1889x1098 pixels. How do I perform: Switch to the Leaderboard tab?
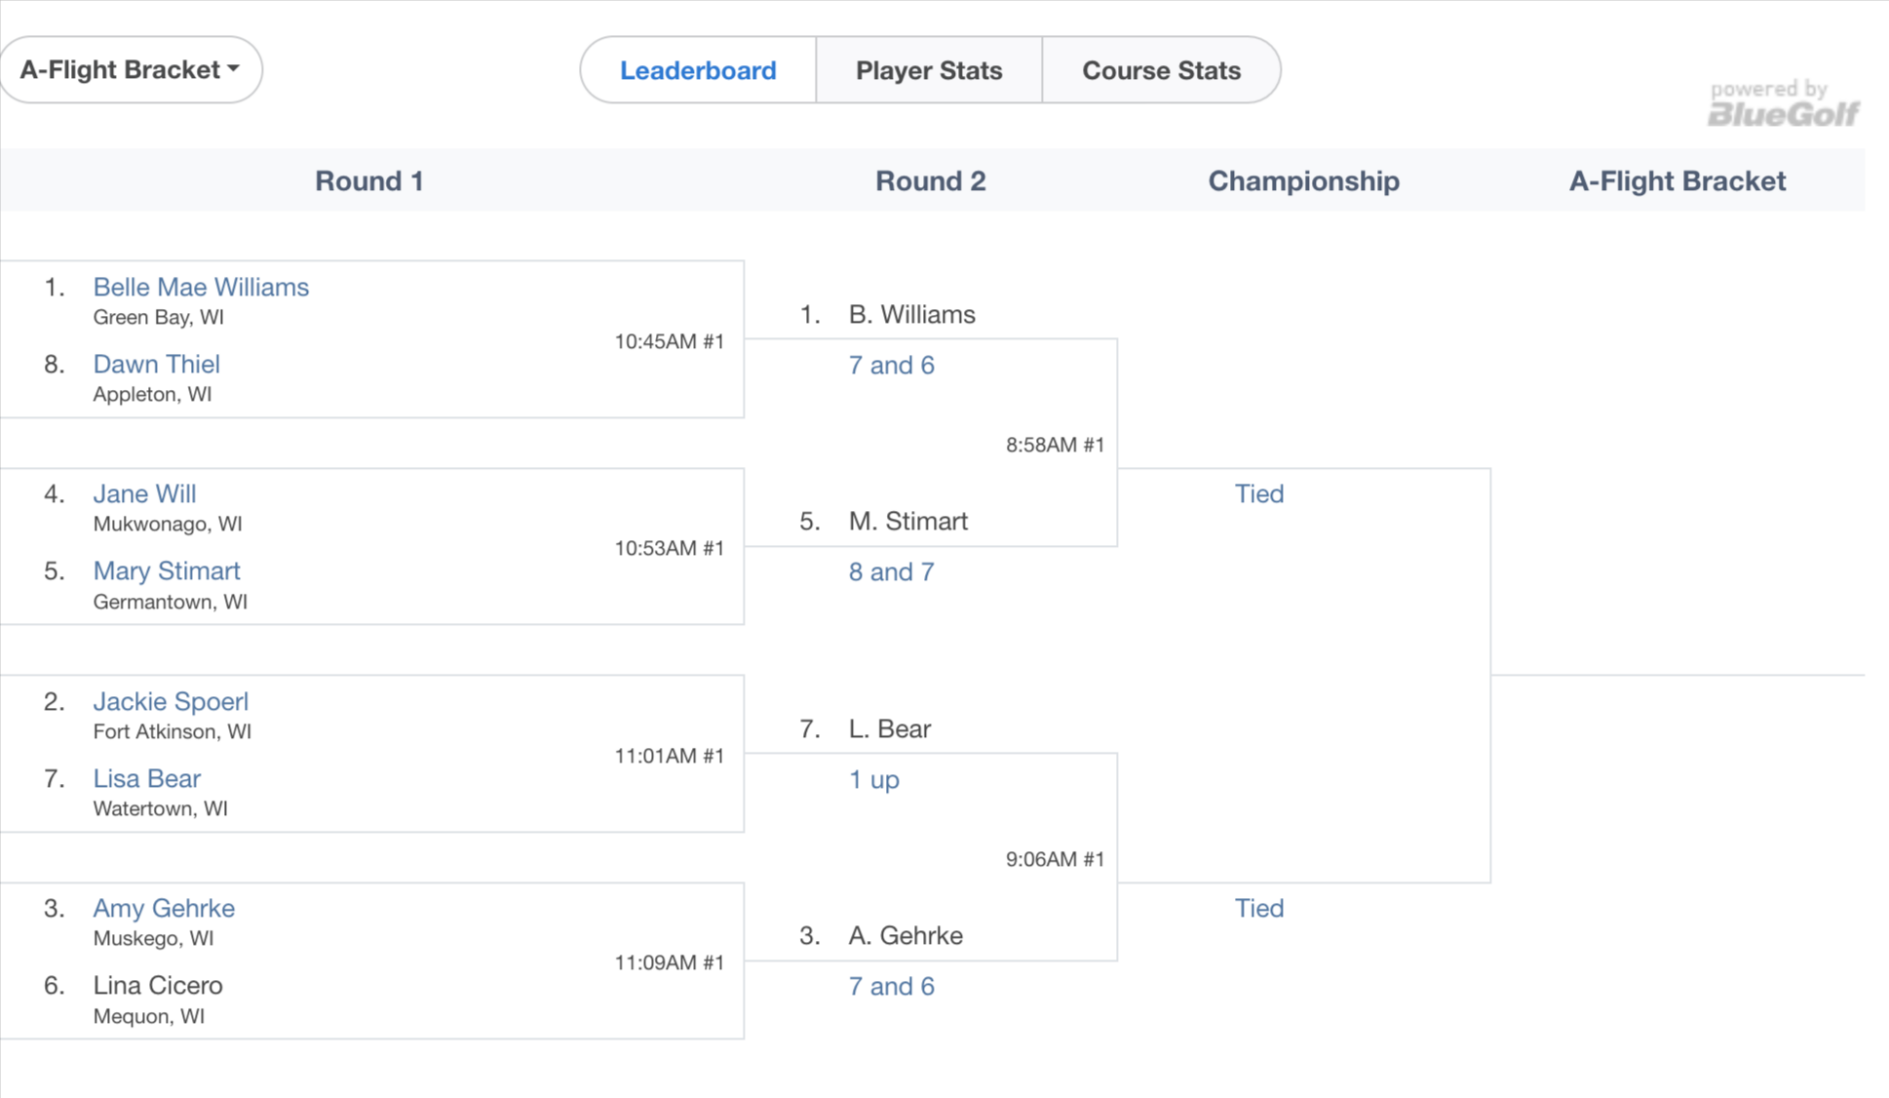coord(697,70)
